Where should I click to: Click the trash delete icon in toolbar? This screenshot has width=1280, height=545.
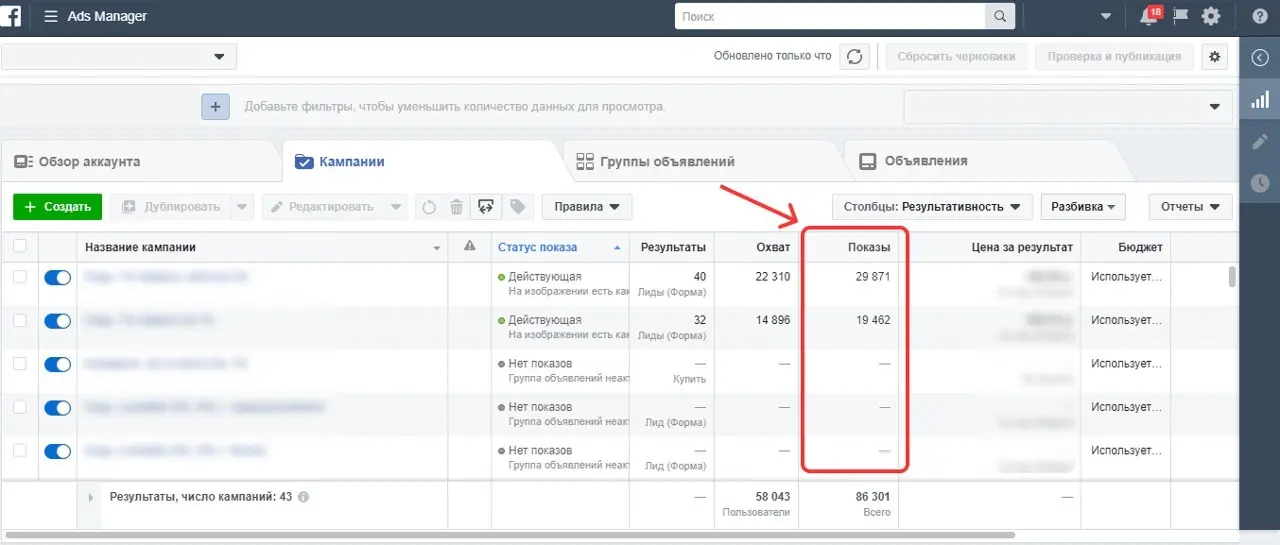[x=456, y=207]
